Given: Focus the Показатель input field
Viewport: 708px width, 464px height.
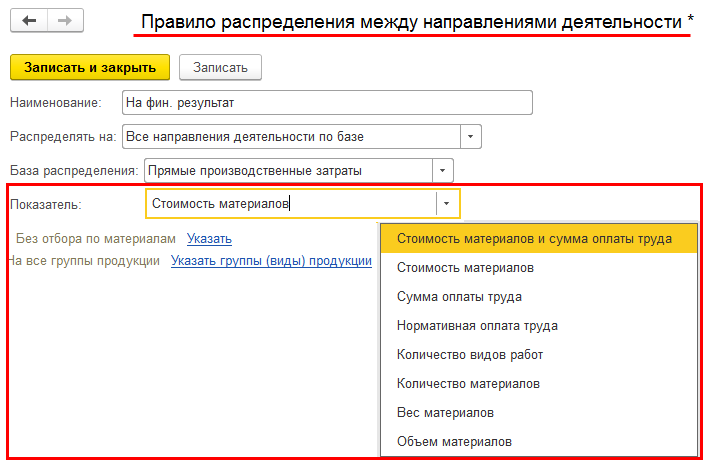Looking at the screenshot, I should (x=291, y=204).
